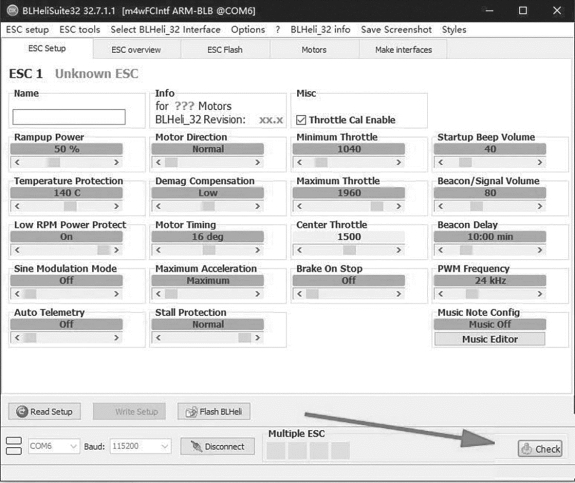Open the COM6 port dropdown
The height and width of the screenshot is (483, 575).
[x=54, y=446]
